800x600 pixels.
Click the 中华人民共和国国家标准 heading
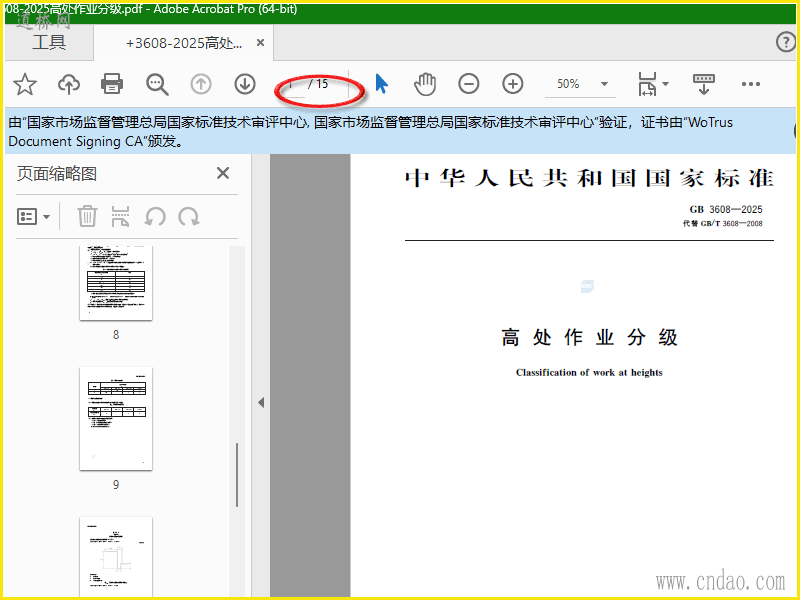coord(589,179)
